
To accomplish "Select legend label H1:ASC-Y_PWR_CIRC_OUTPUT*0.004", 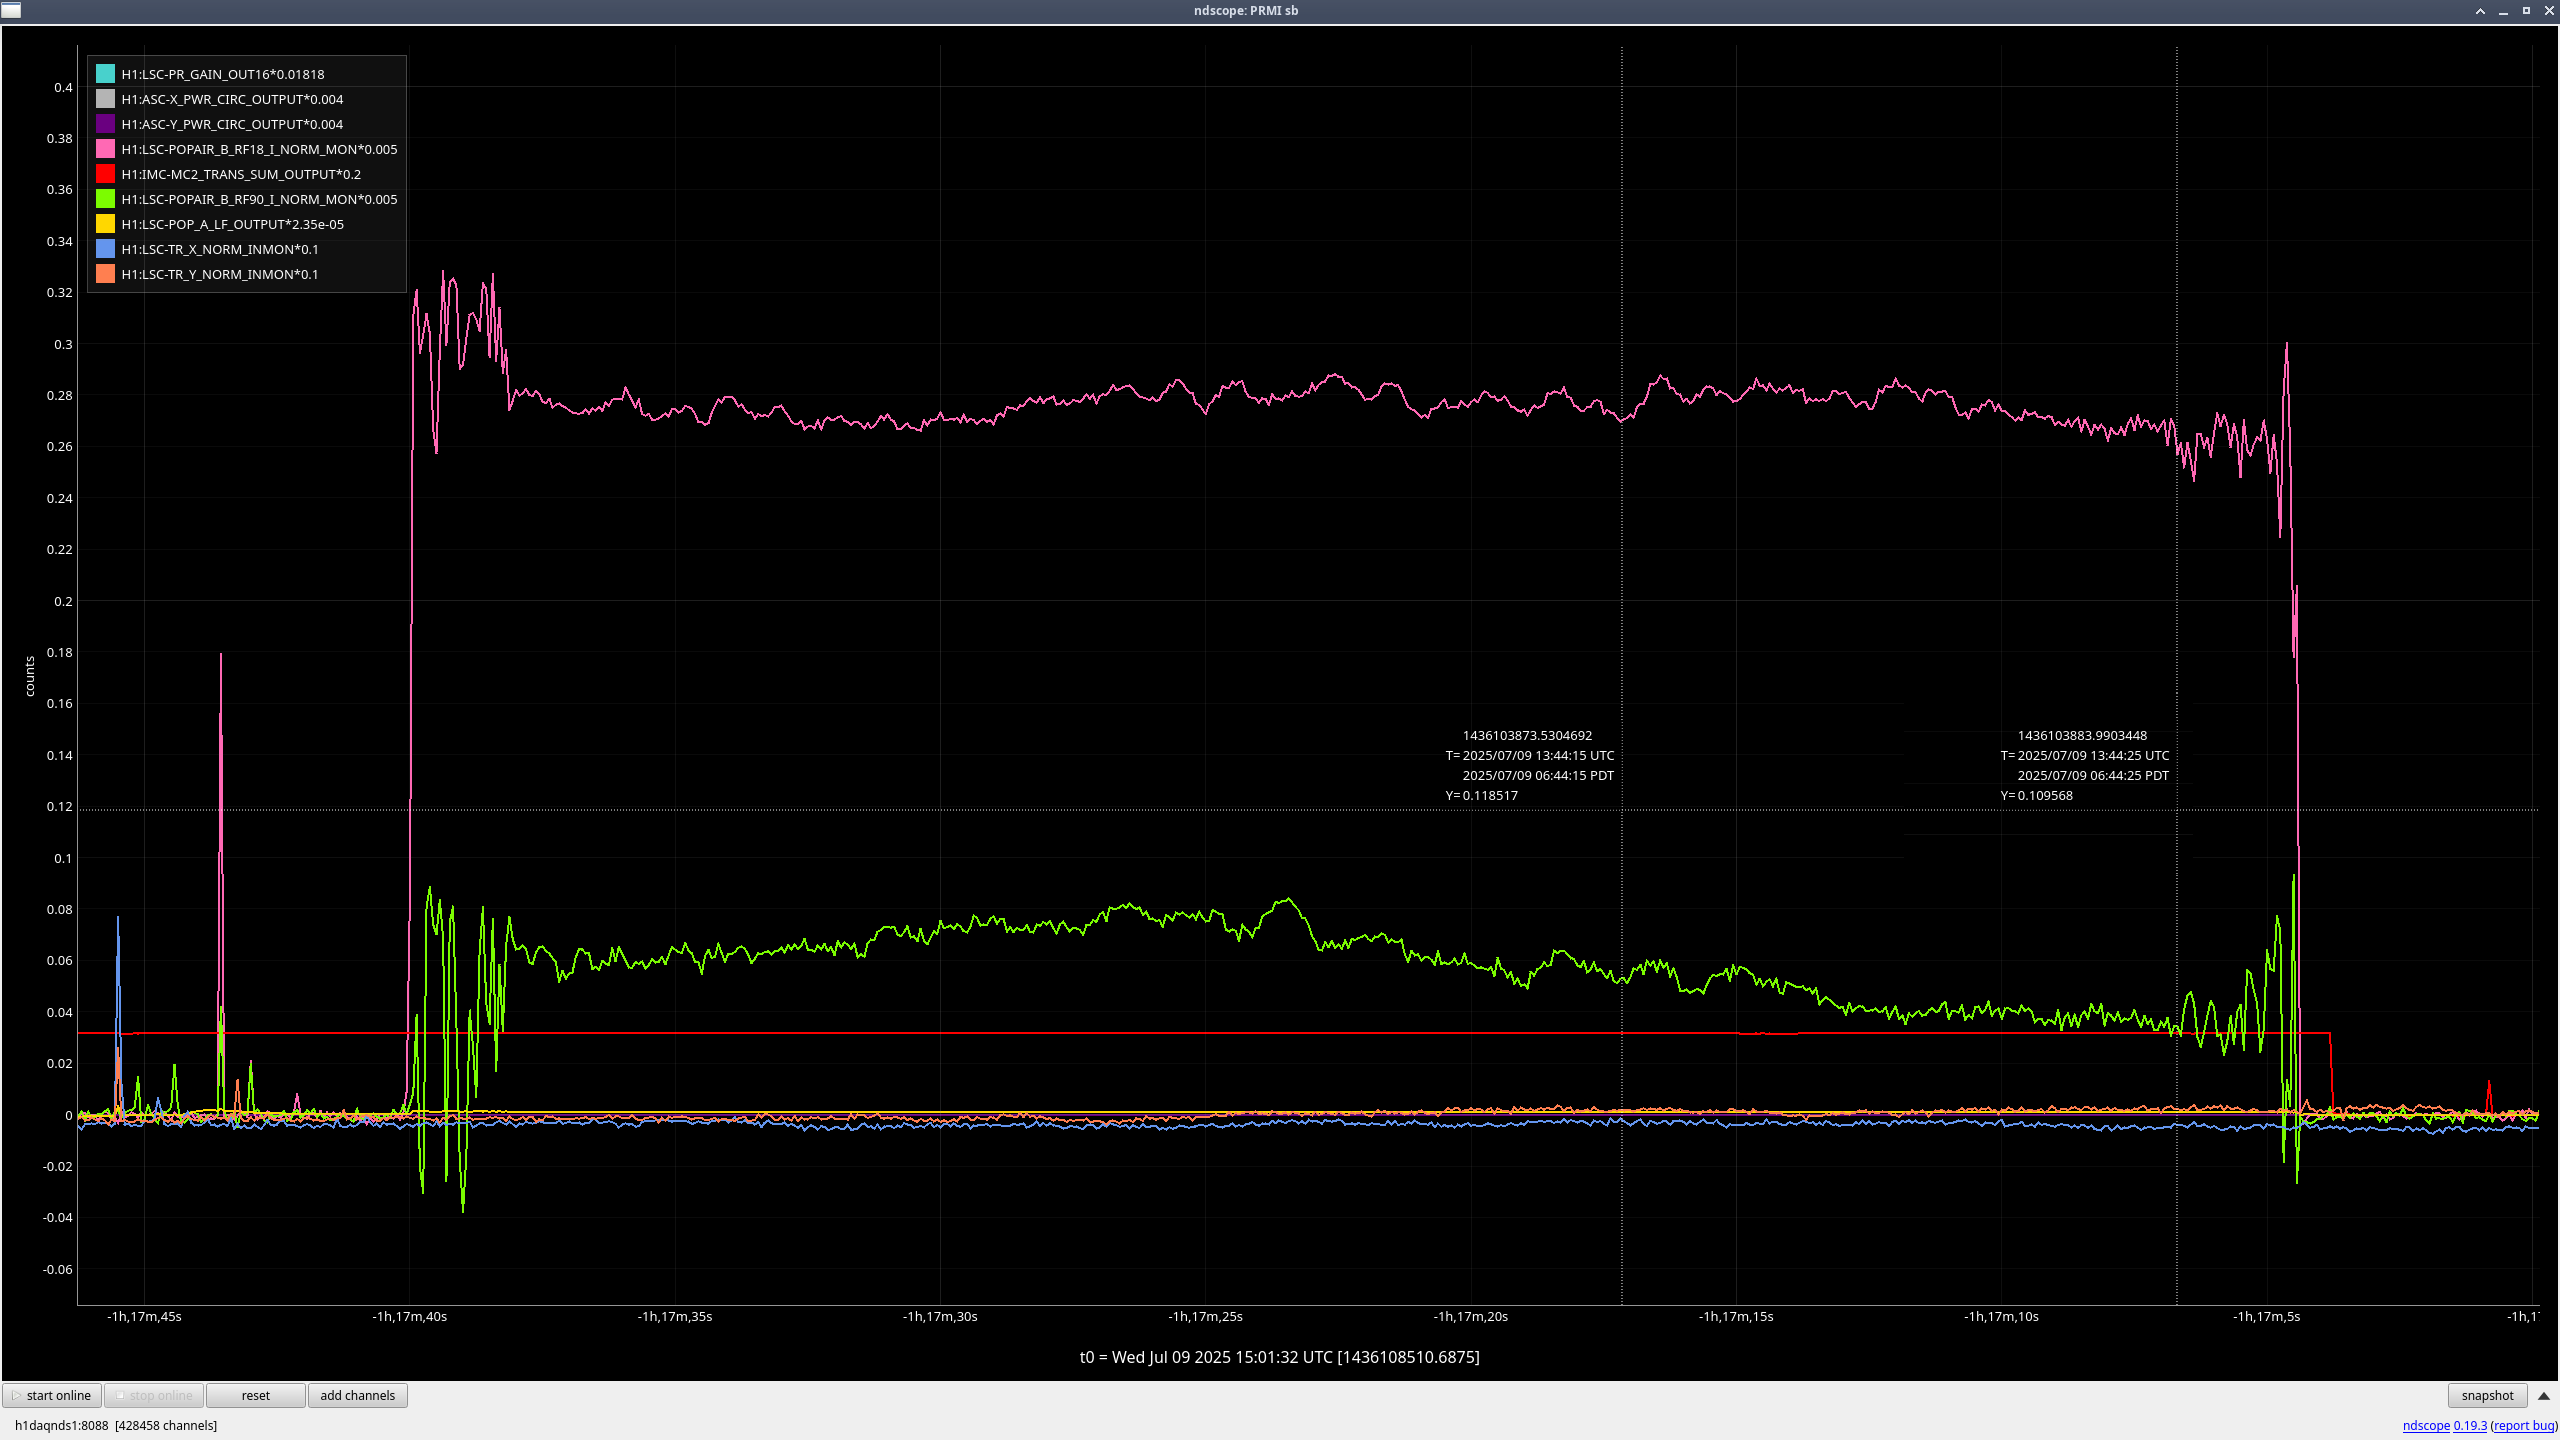I will [x=232, y=124].
